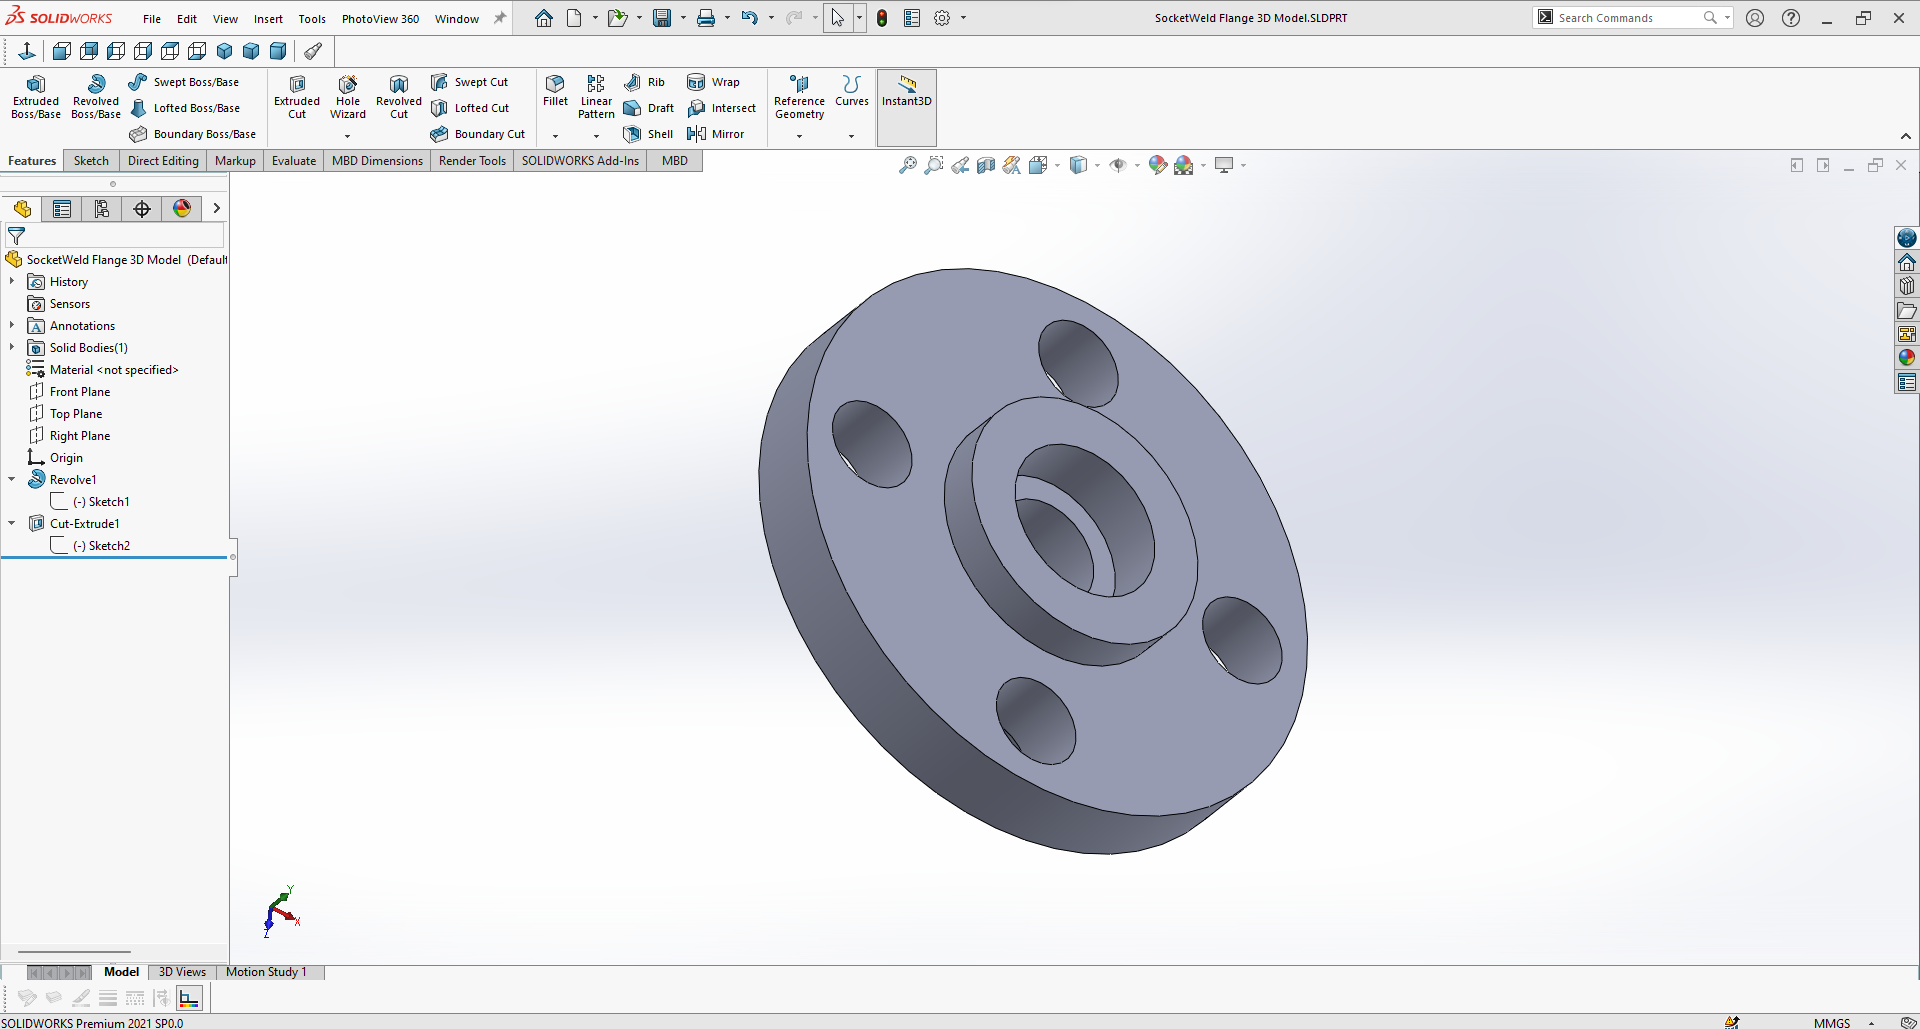1920x1029 pixels.
Task: Pick the Boundary Boss/Base tool
Action: coord(193,134)
